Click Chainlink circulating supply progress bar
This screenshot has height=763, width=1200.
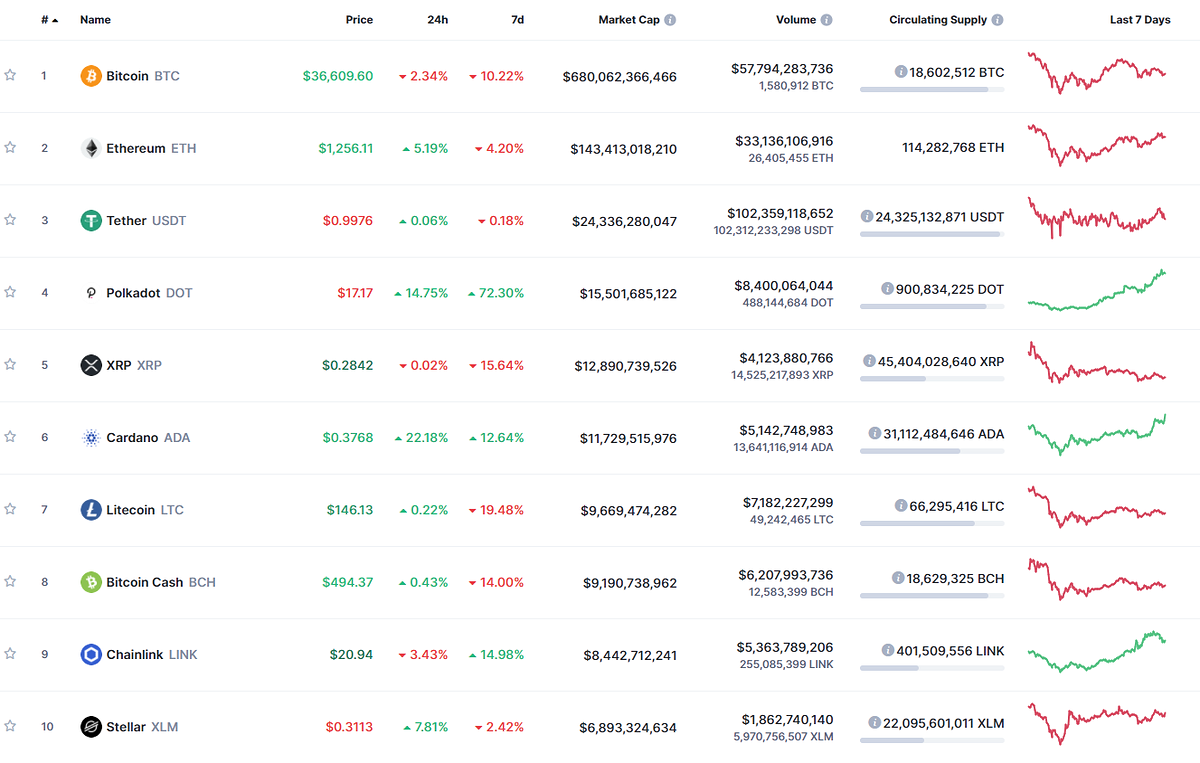(x=932, y=668)
